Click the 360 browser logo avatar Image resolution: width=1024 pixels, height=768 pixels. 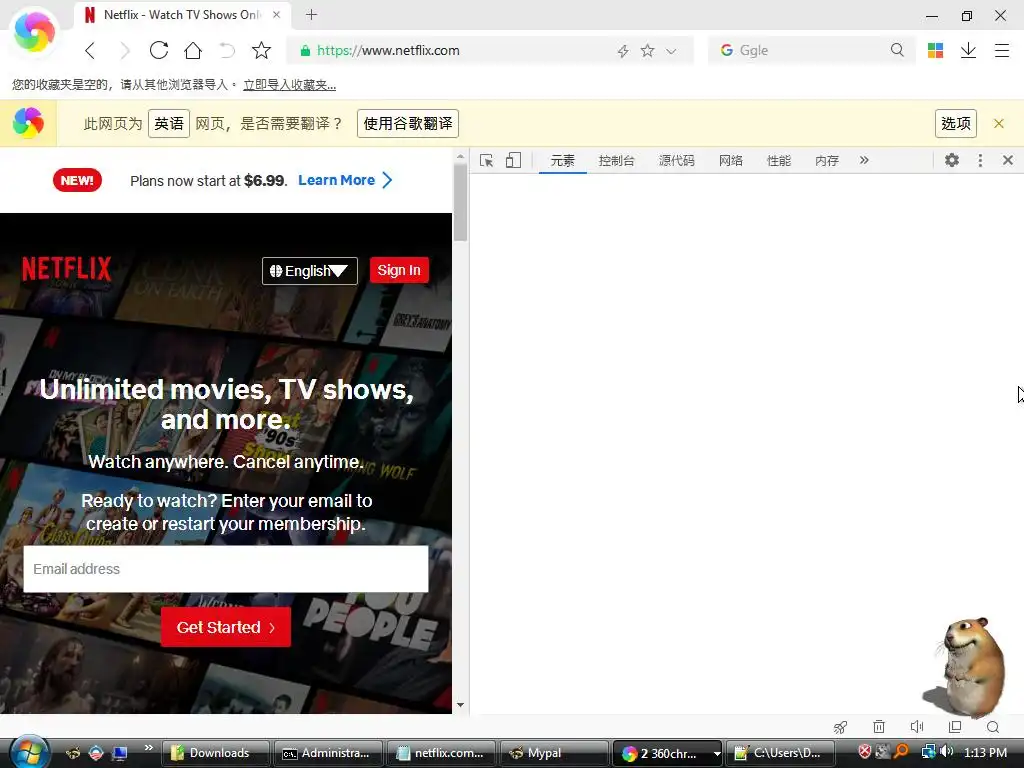pyautogui.click(x=35, y=31)
